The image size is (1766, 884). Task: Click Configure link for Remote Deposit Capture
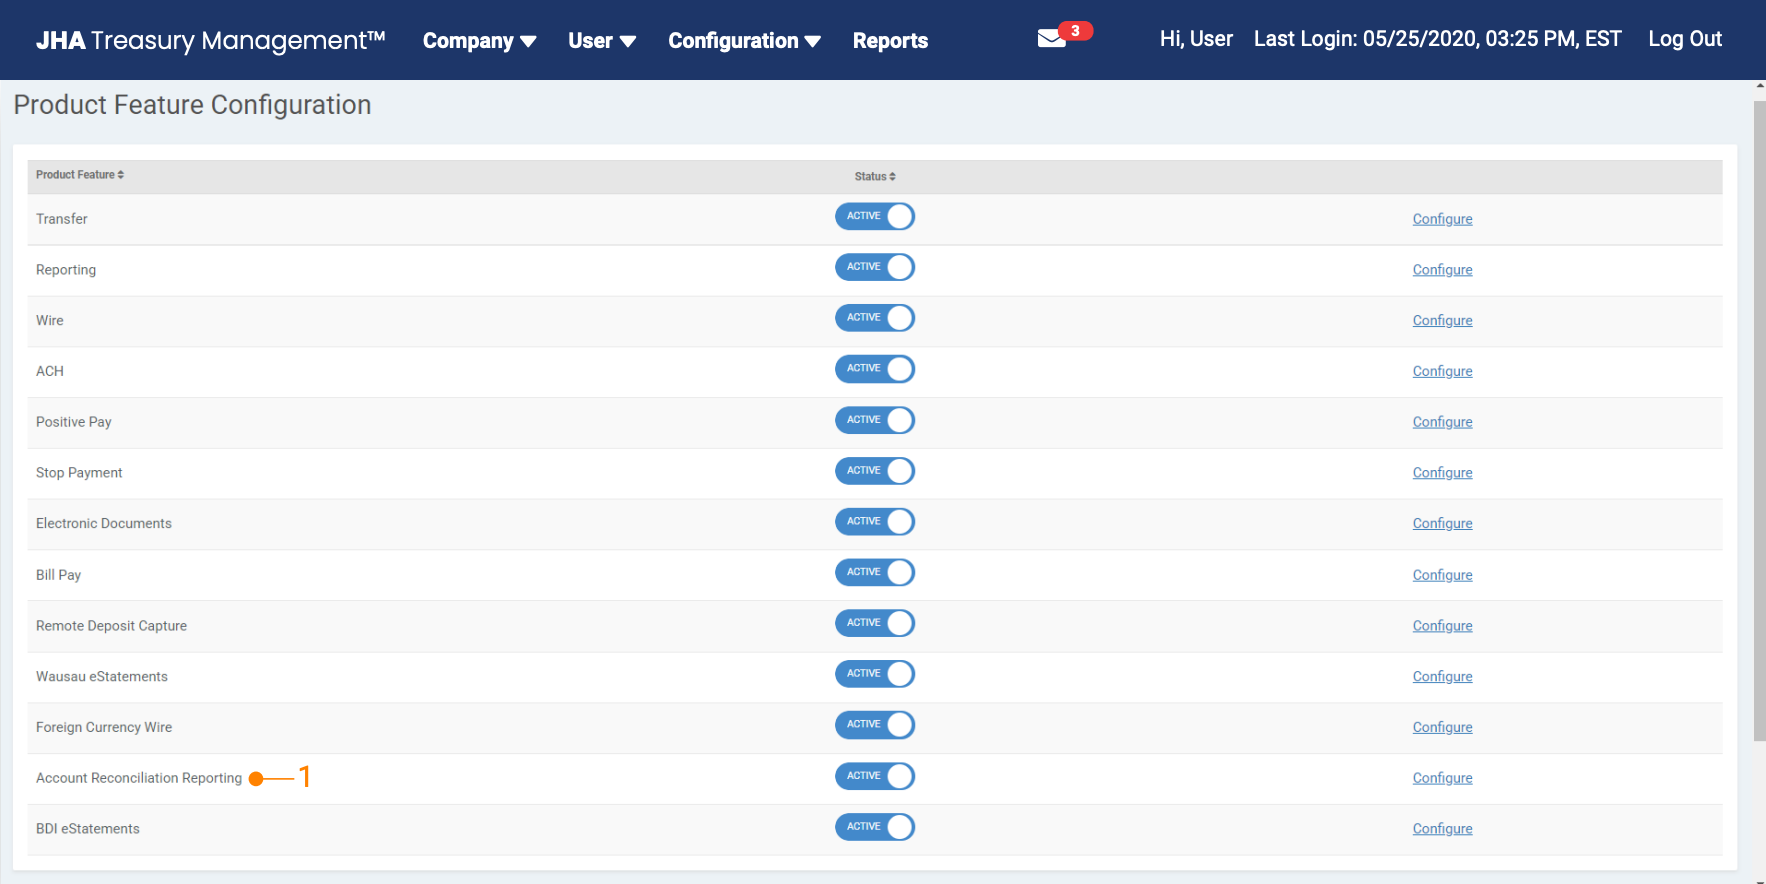(x=1442, y=626)
